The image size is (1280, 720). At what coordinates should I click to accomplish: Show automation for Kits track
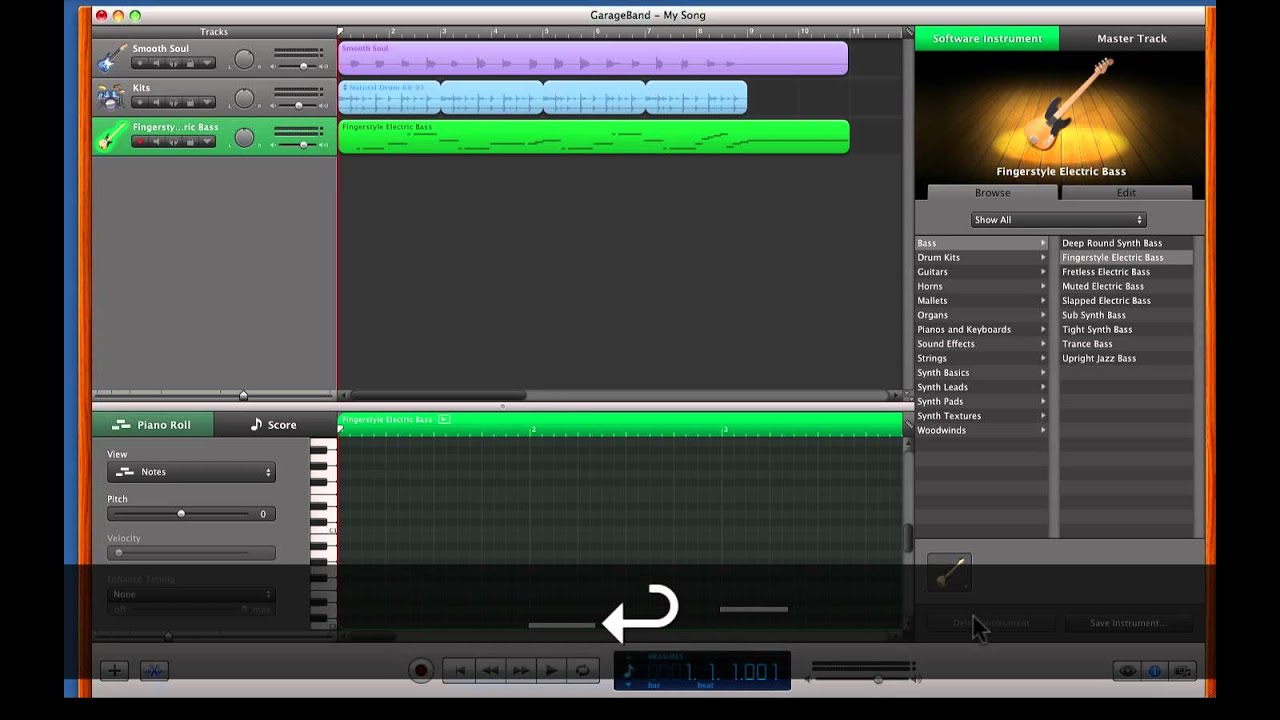click(x=207, y=102)
